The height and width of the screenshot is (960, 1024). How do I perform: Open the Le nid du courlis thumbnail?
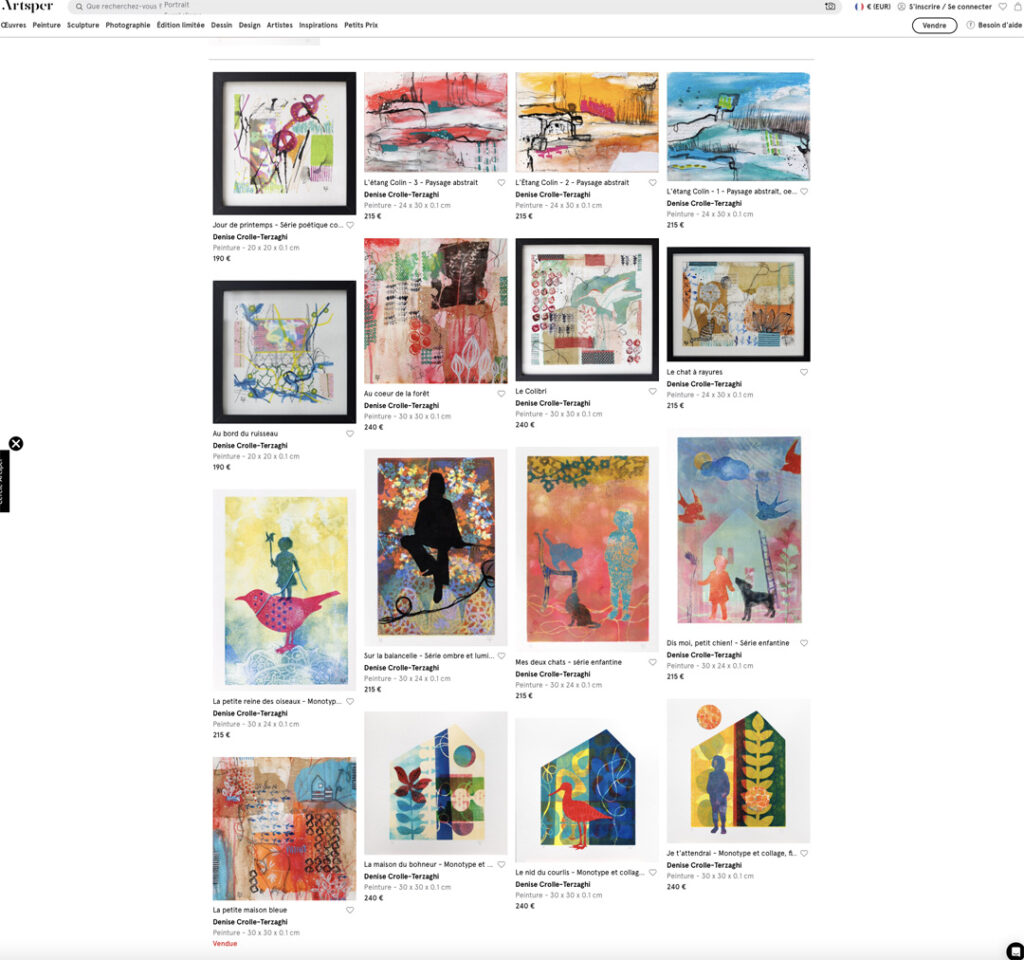(587, 790)
